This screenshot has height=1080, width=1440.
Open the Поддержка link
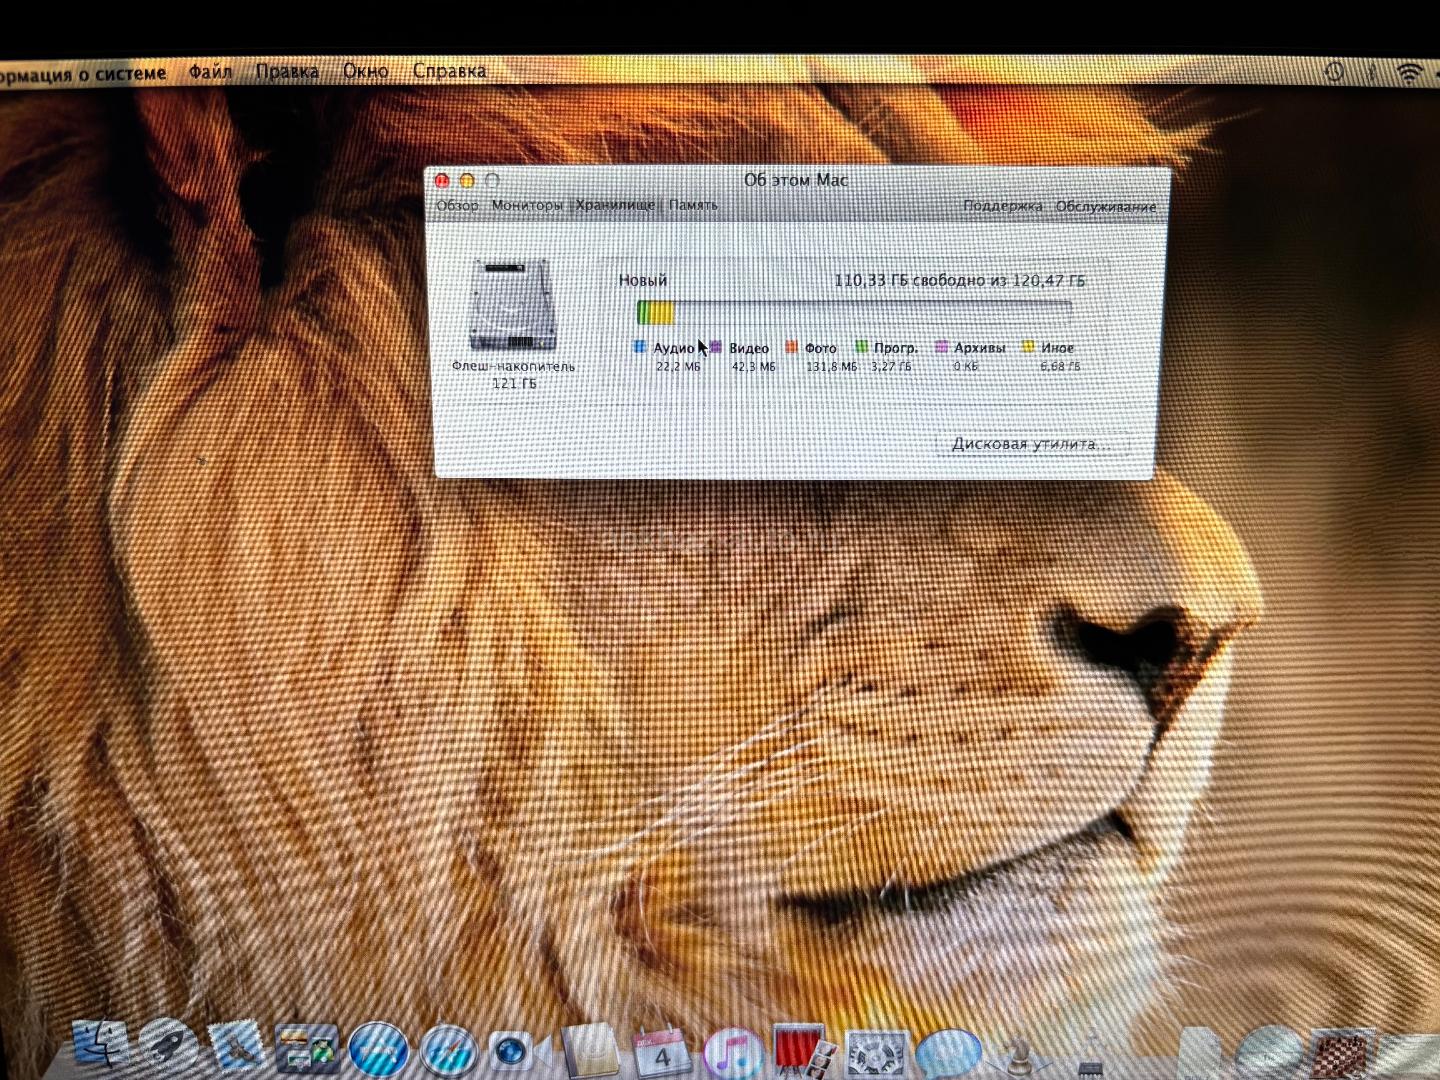[1002, 206]
